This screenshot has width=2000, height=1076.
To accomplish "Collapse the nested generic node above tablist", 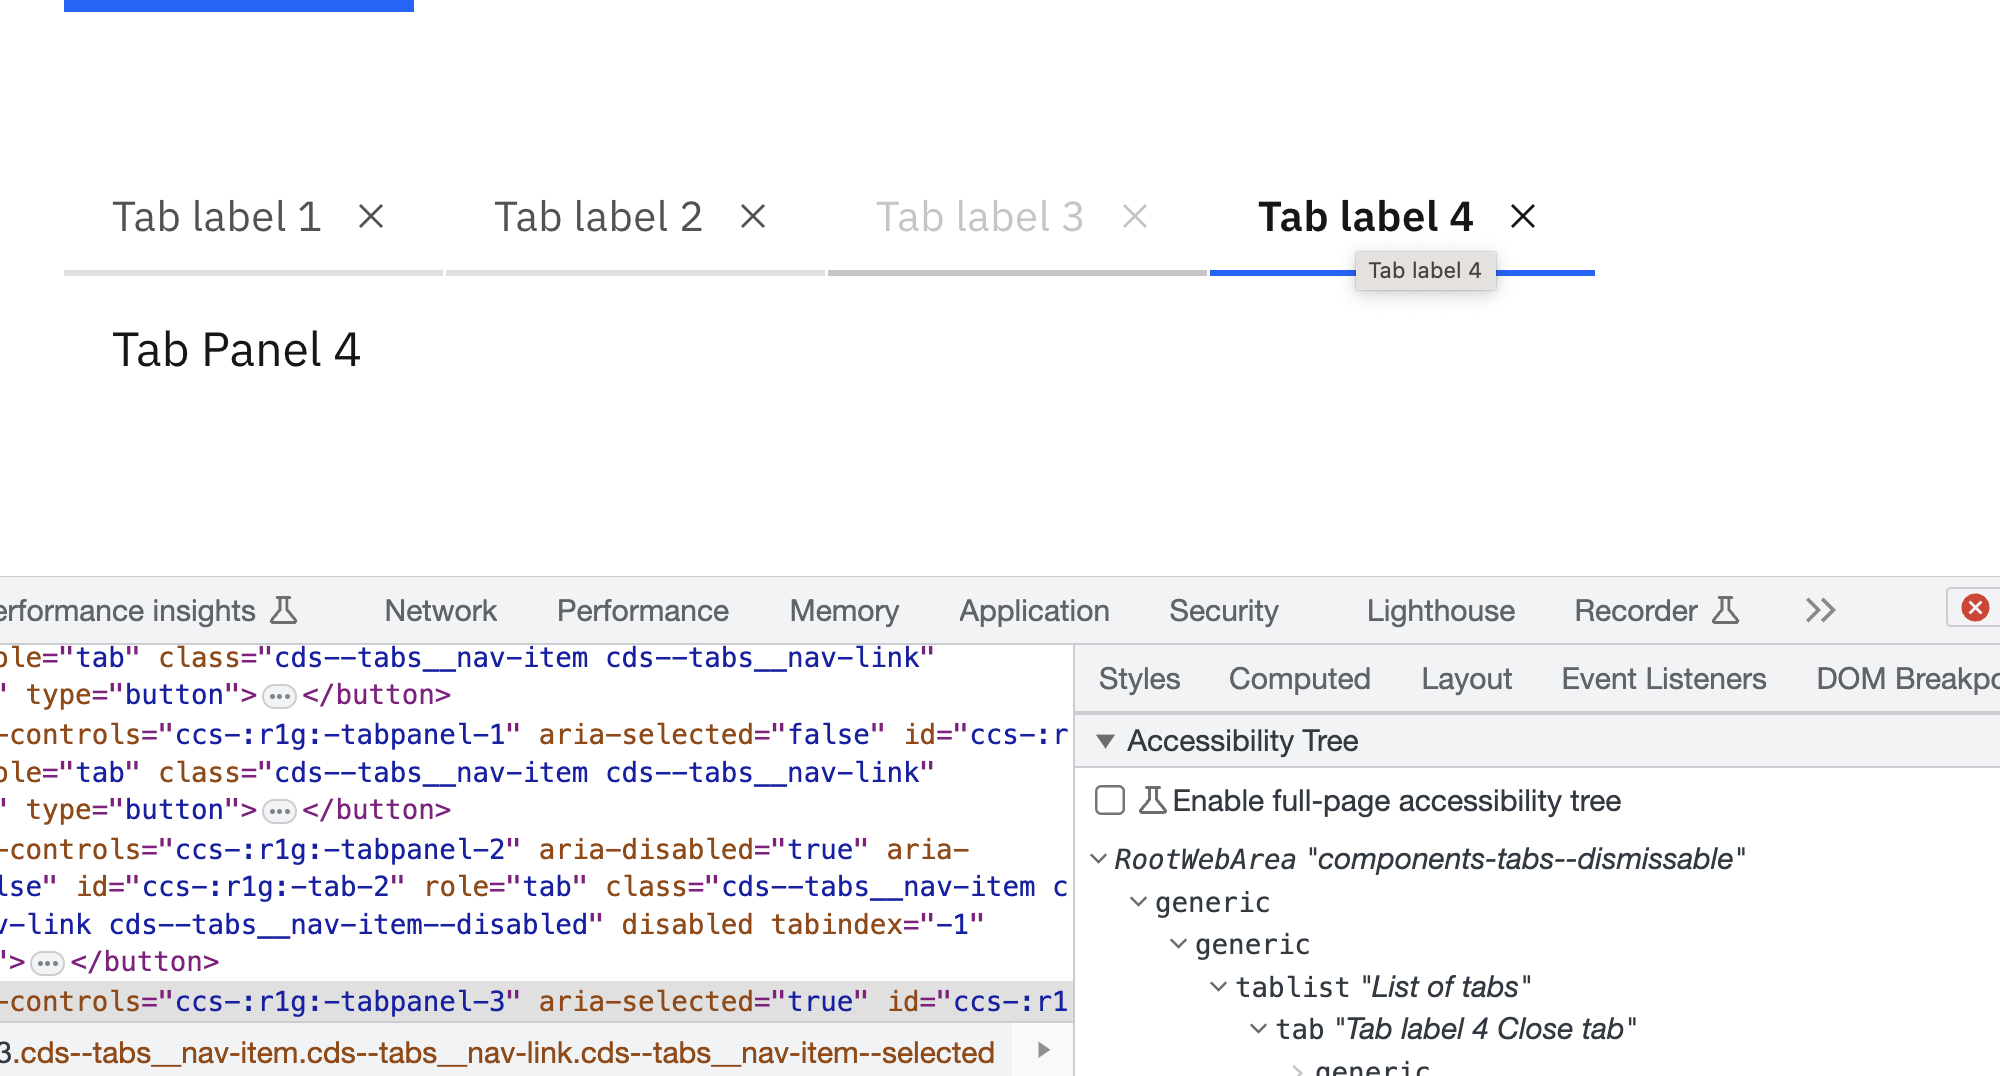I will [x=1178, y=944].
